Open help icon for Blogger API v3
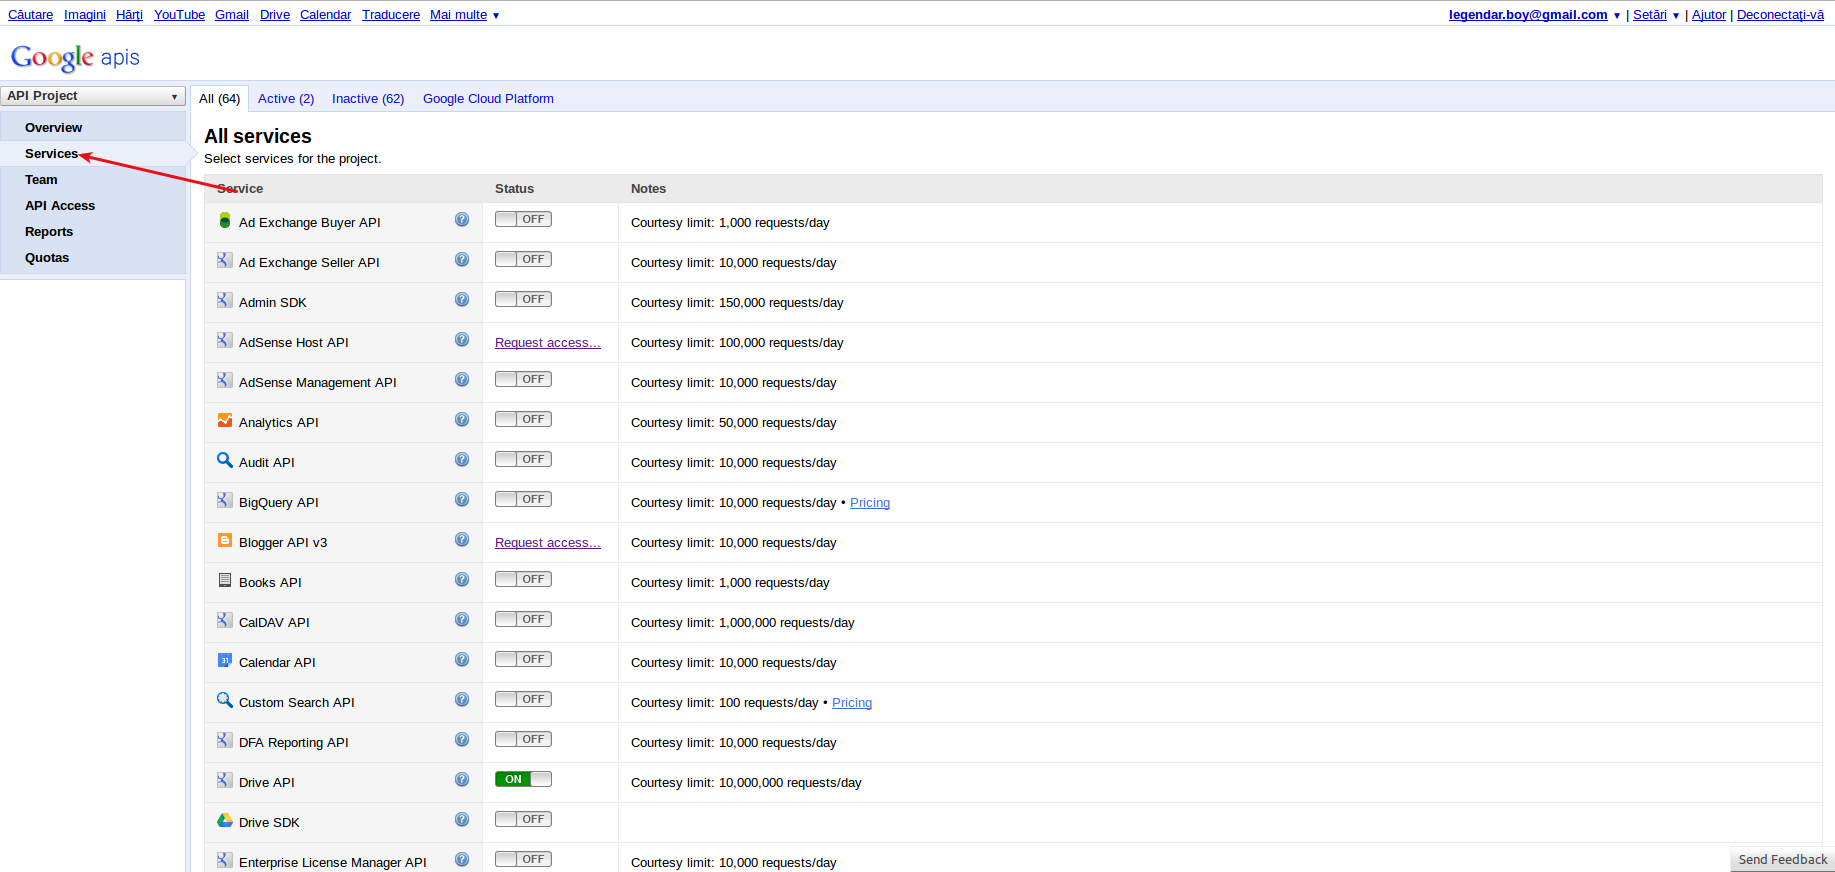The height and width of the screenshot is (872, 1835). 462,539
